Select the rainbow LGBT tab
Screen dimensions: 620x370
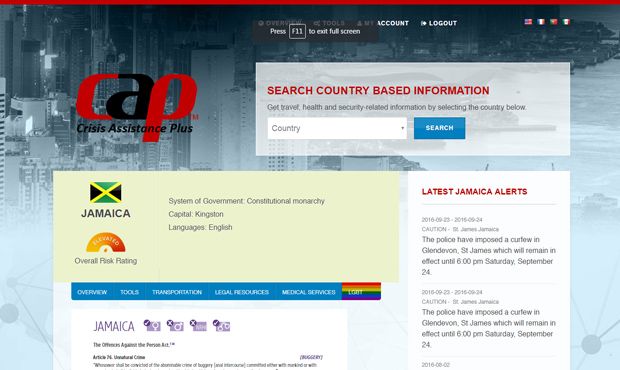(361, 291)
